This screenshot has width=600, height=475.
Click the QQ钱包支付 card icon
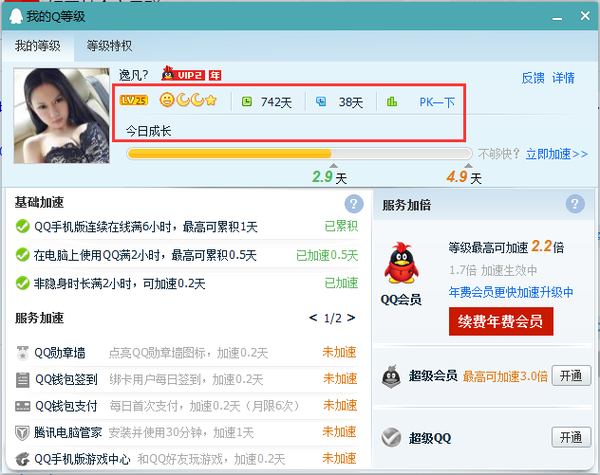(x=23, y=406)
